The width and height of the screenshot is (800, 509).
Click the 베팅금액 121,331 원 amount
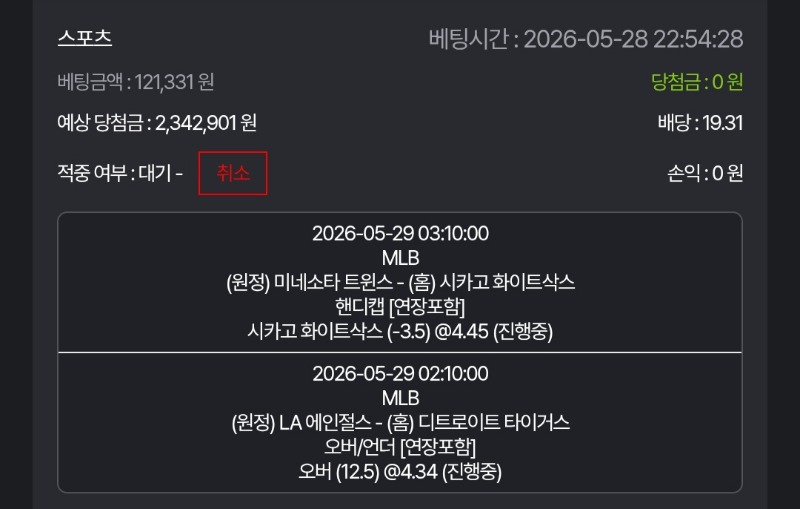[136, 82]
